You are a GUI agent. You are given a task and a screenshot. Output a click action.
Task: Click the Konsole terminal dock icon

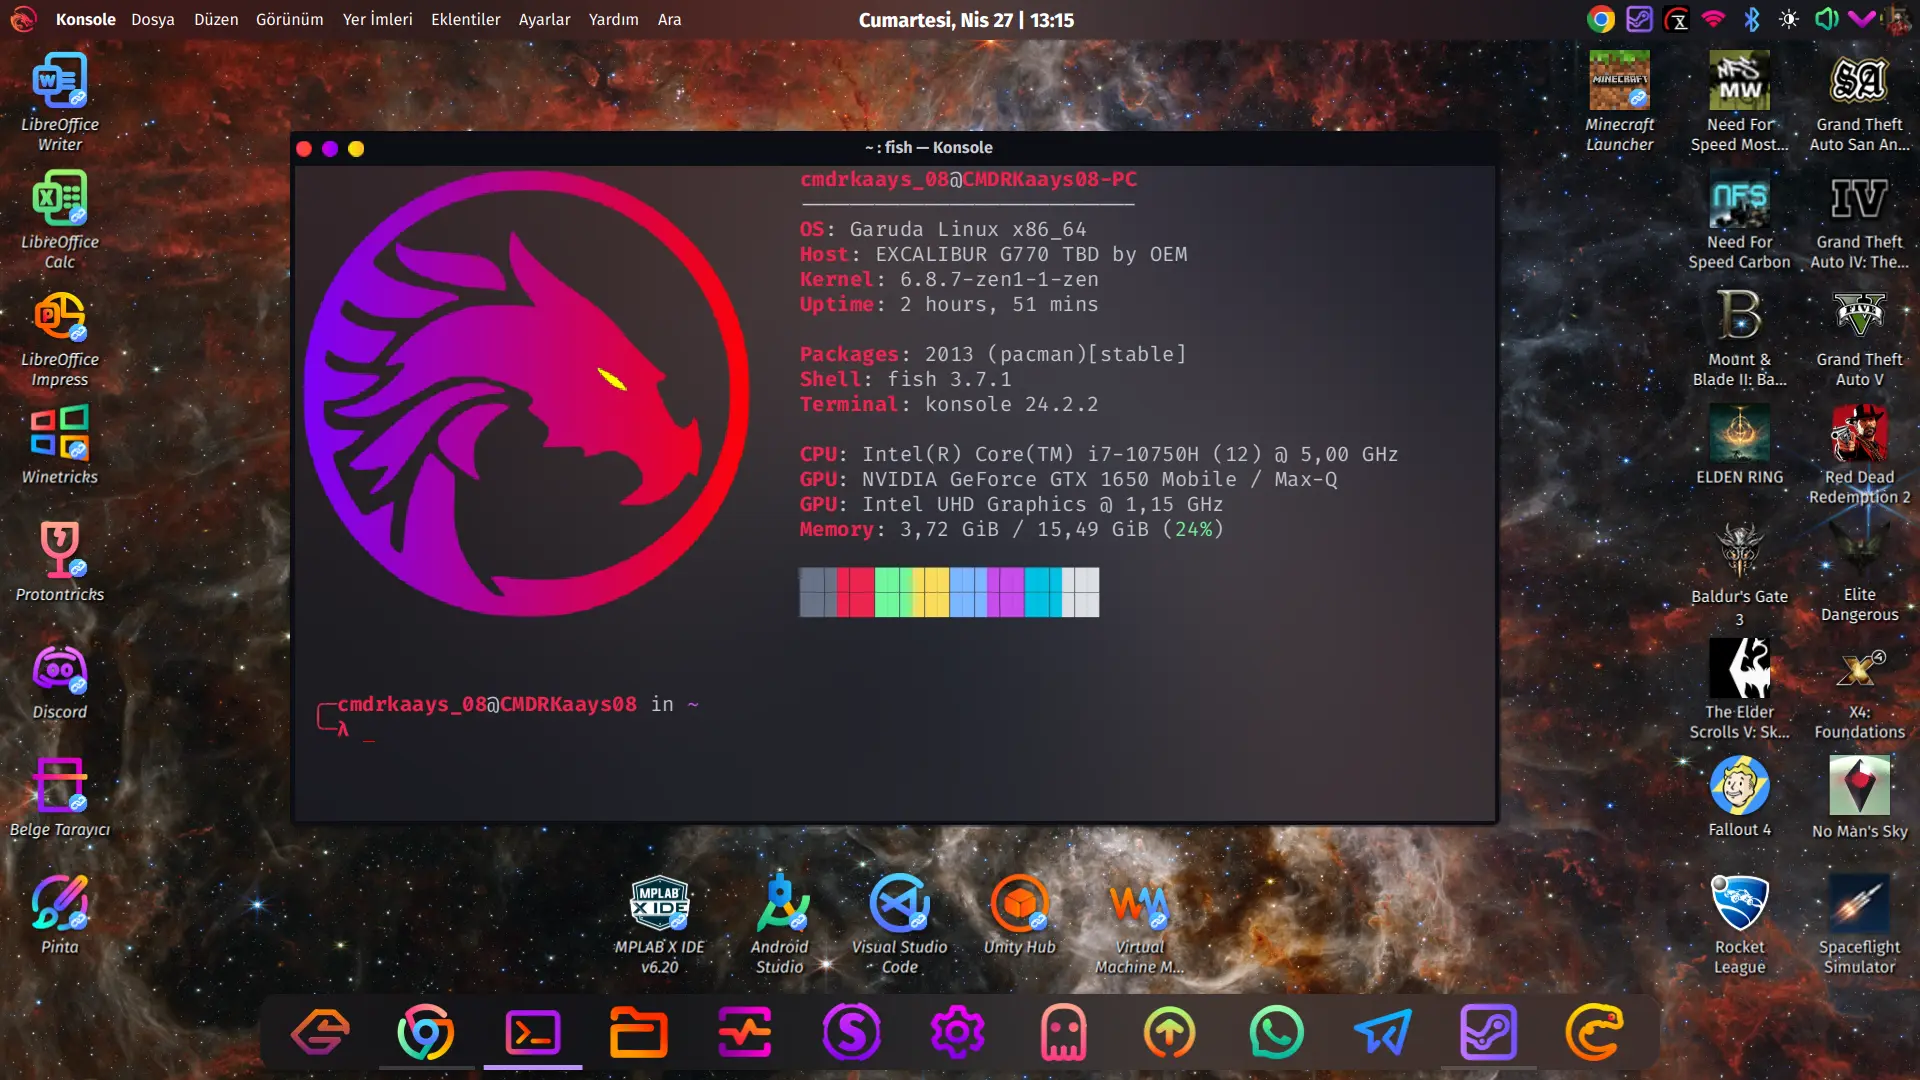(x=533, y=1032)
